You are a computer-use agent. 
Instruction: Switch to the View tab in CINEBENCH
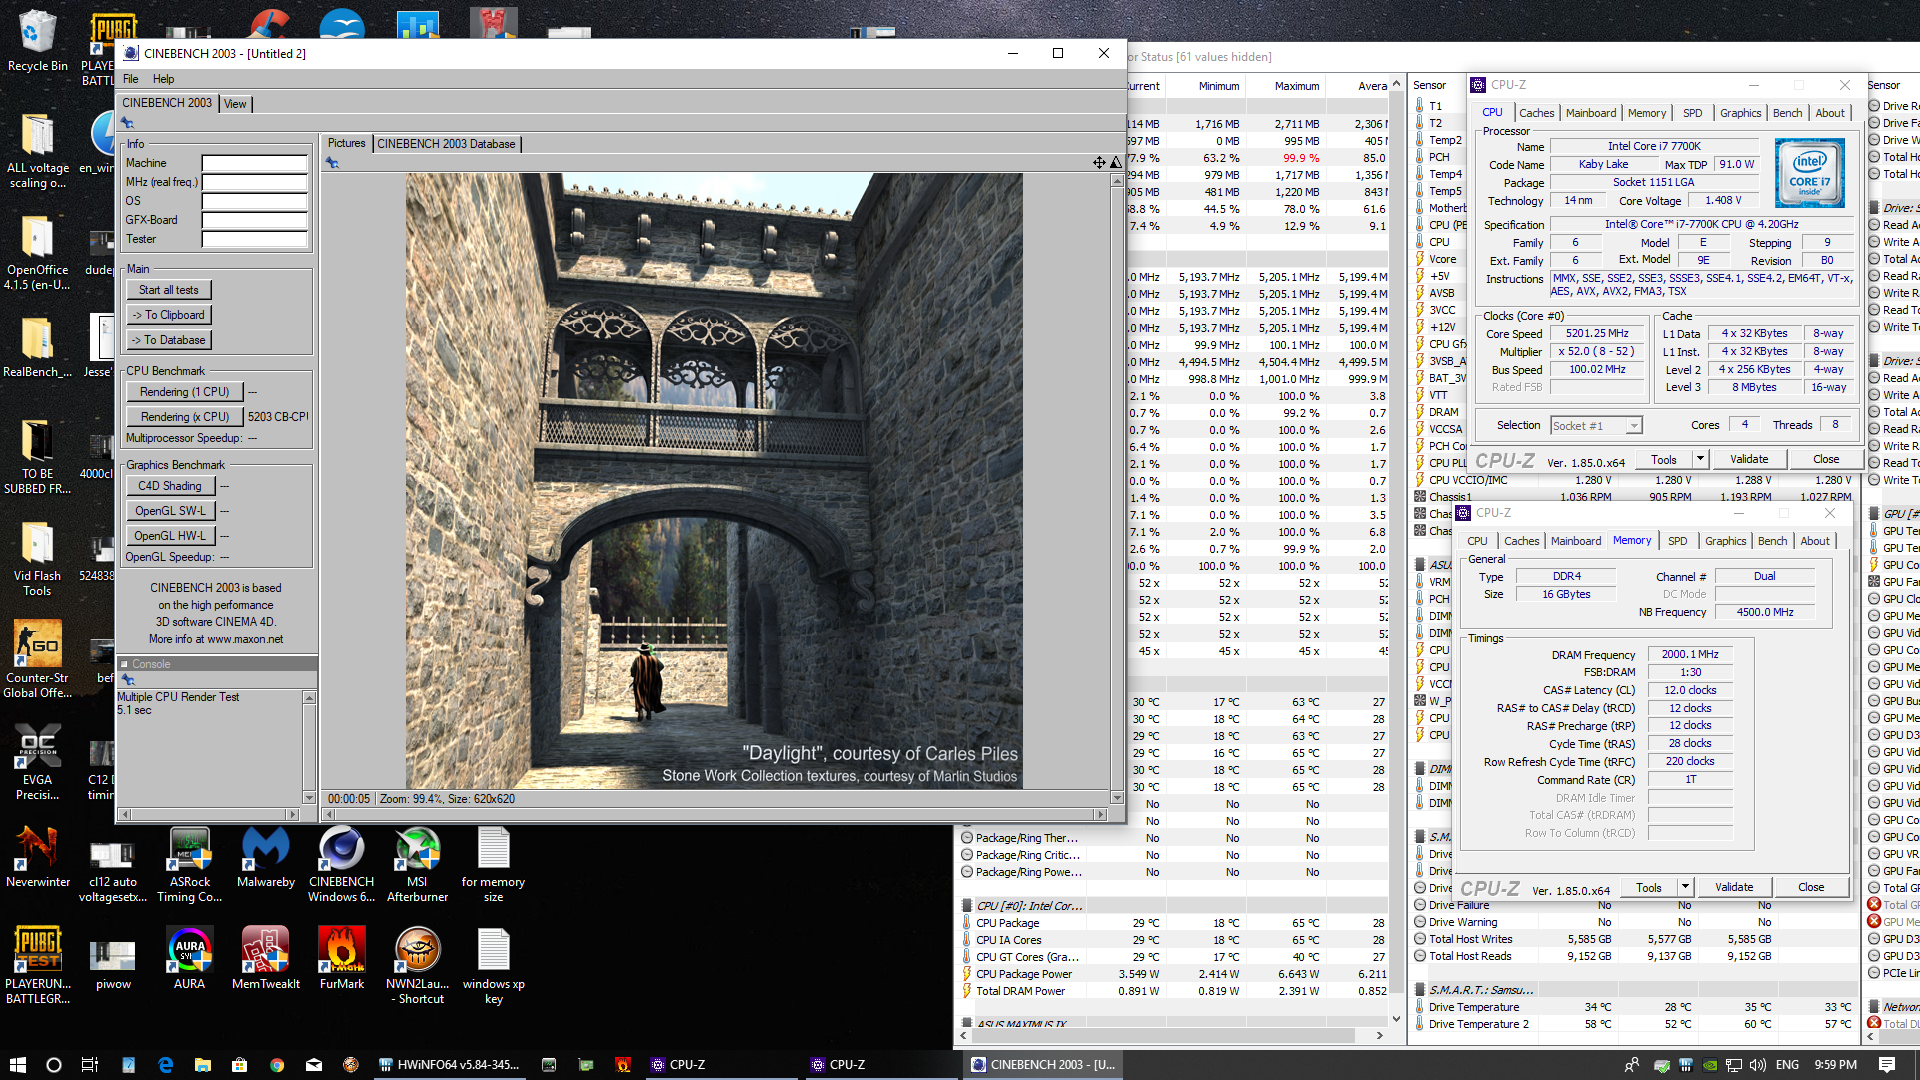tap(235, 104)
